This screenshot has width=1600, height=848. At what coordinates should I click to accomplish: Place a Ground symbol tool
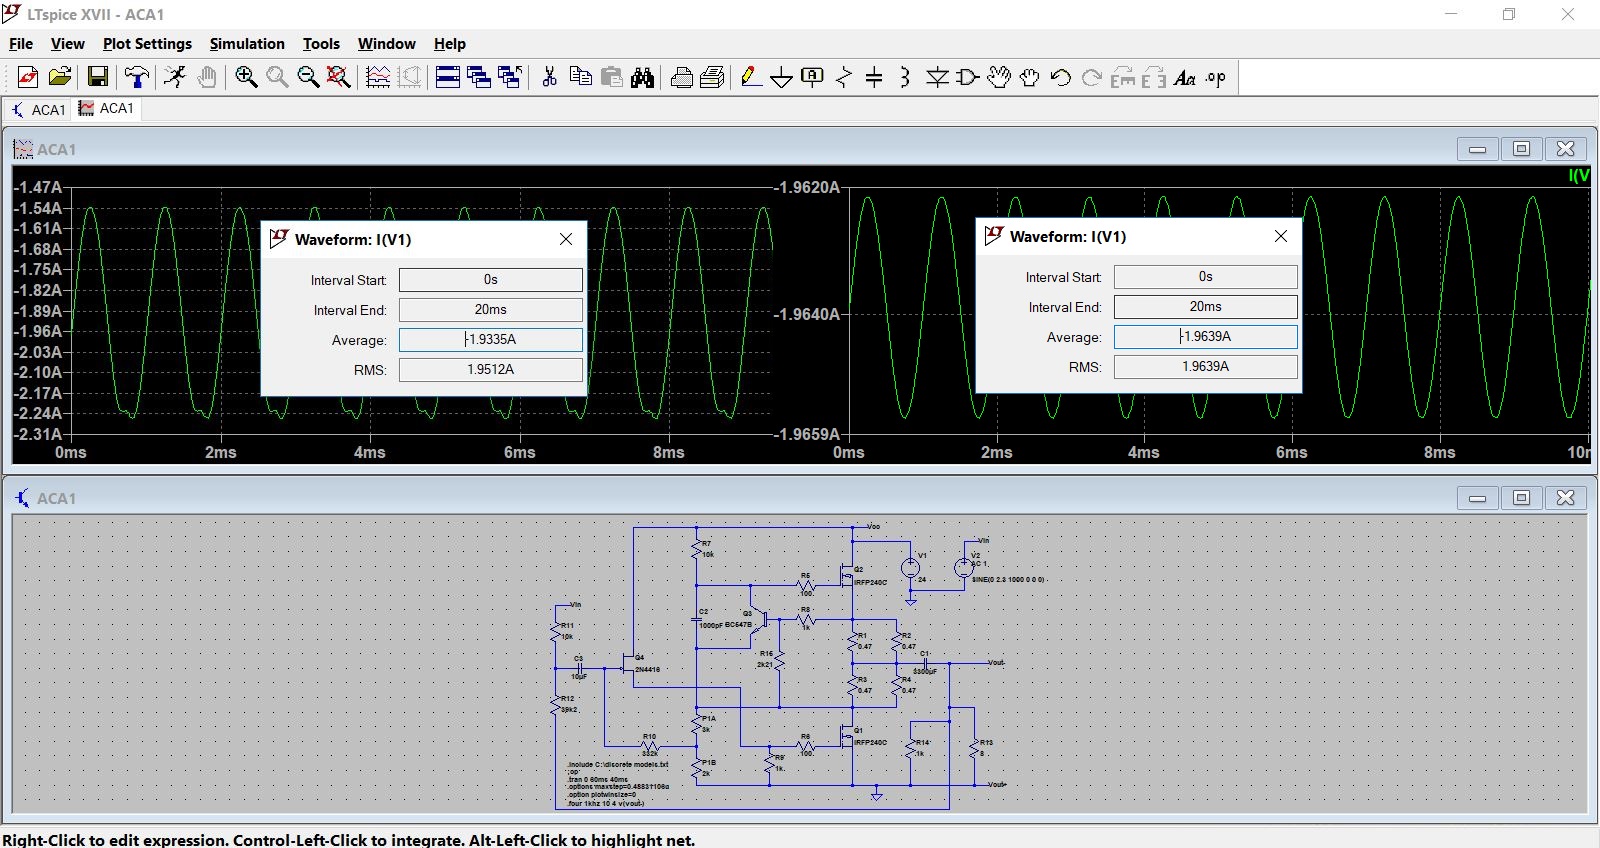(782, 77)
